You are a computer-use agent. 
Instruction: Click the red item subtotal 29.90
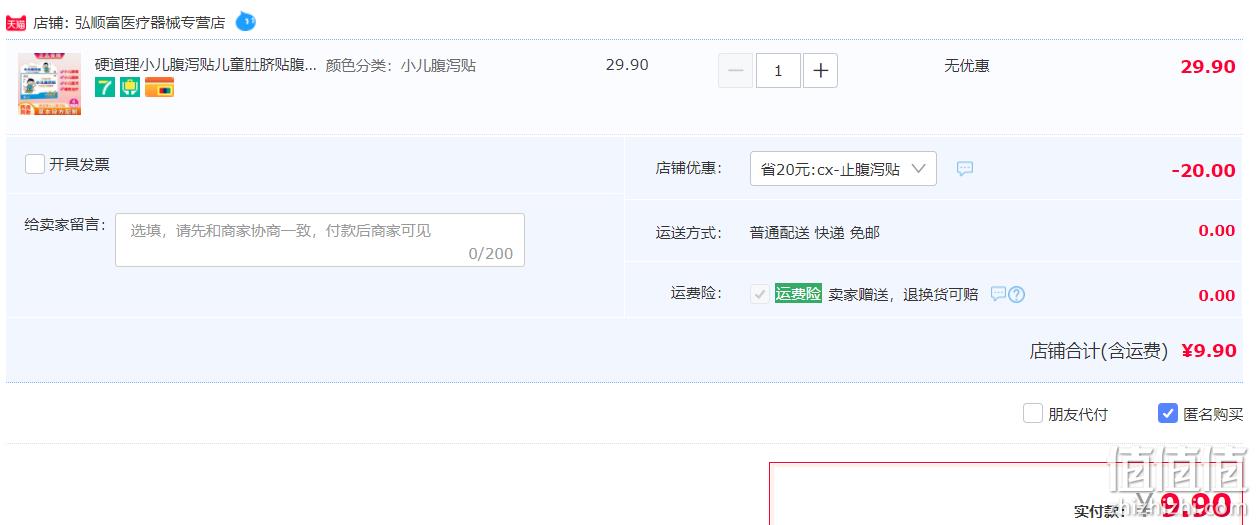coord(1208,67)
